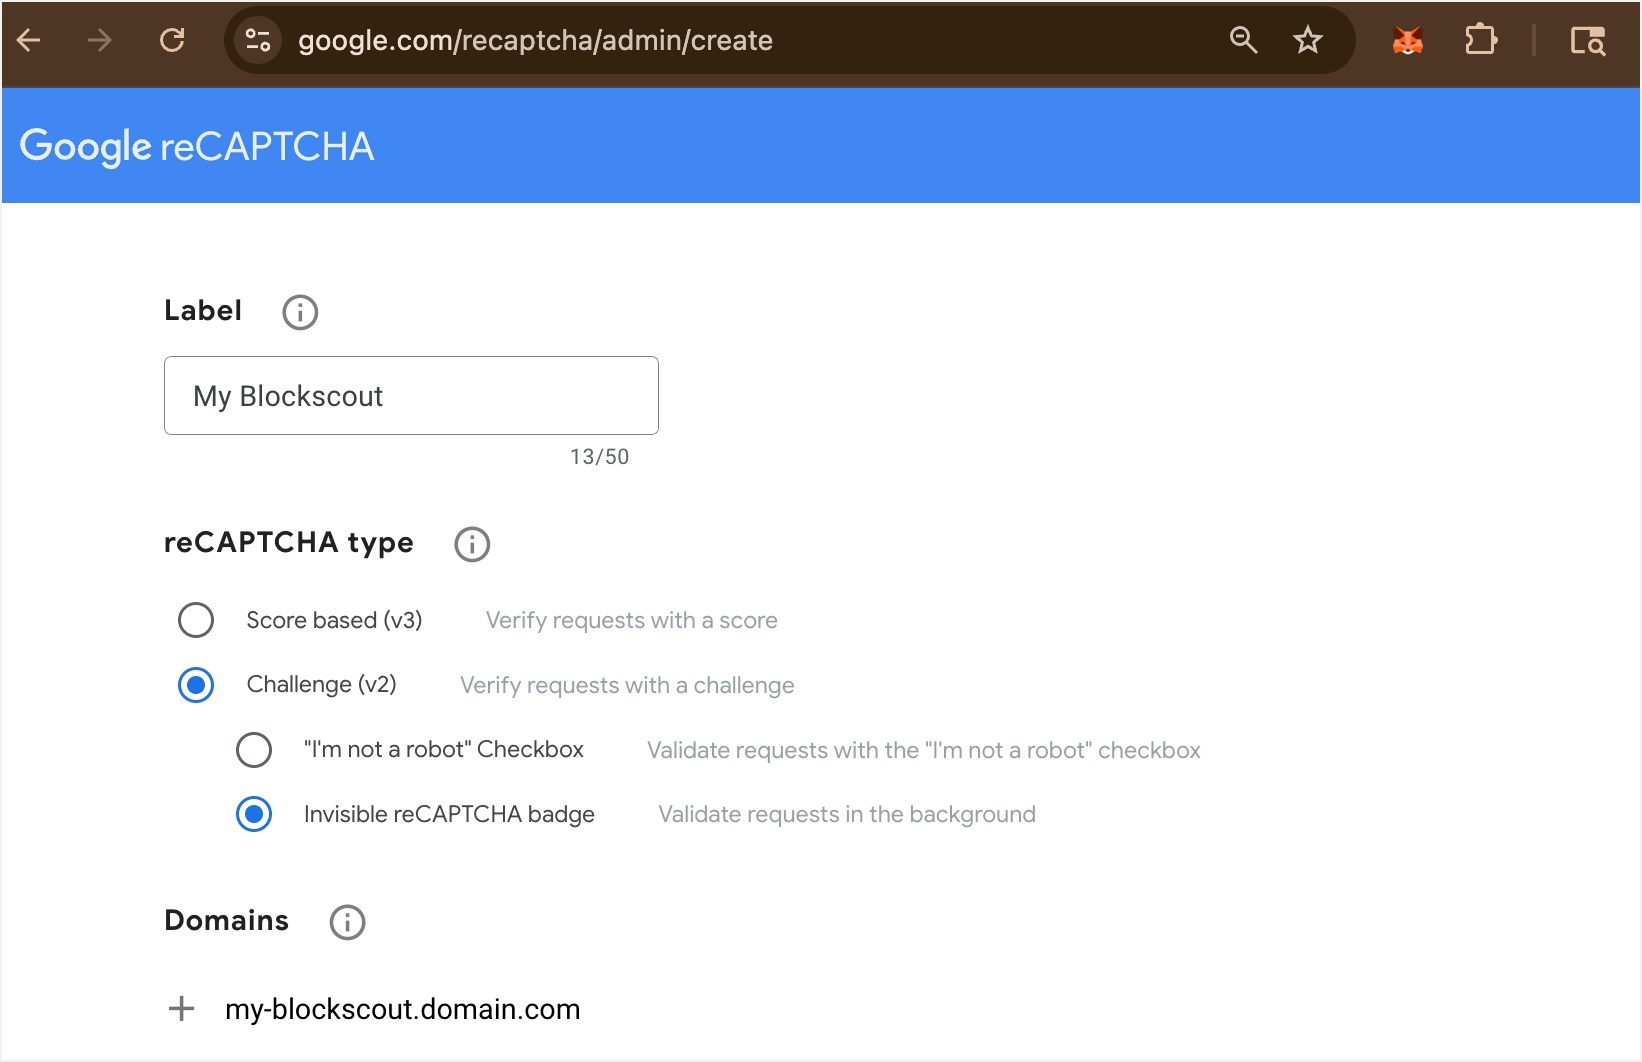Choose "I'm not a robot" Checkbox option

coord(254,750)
